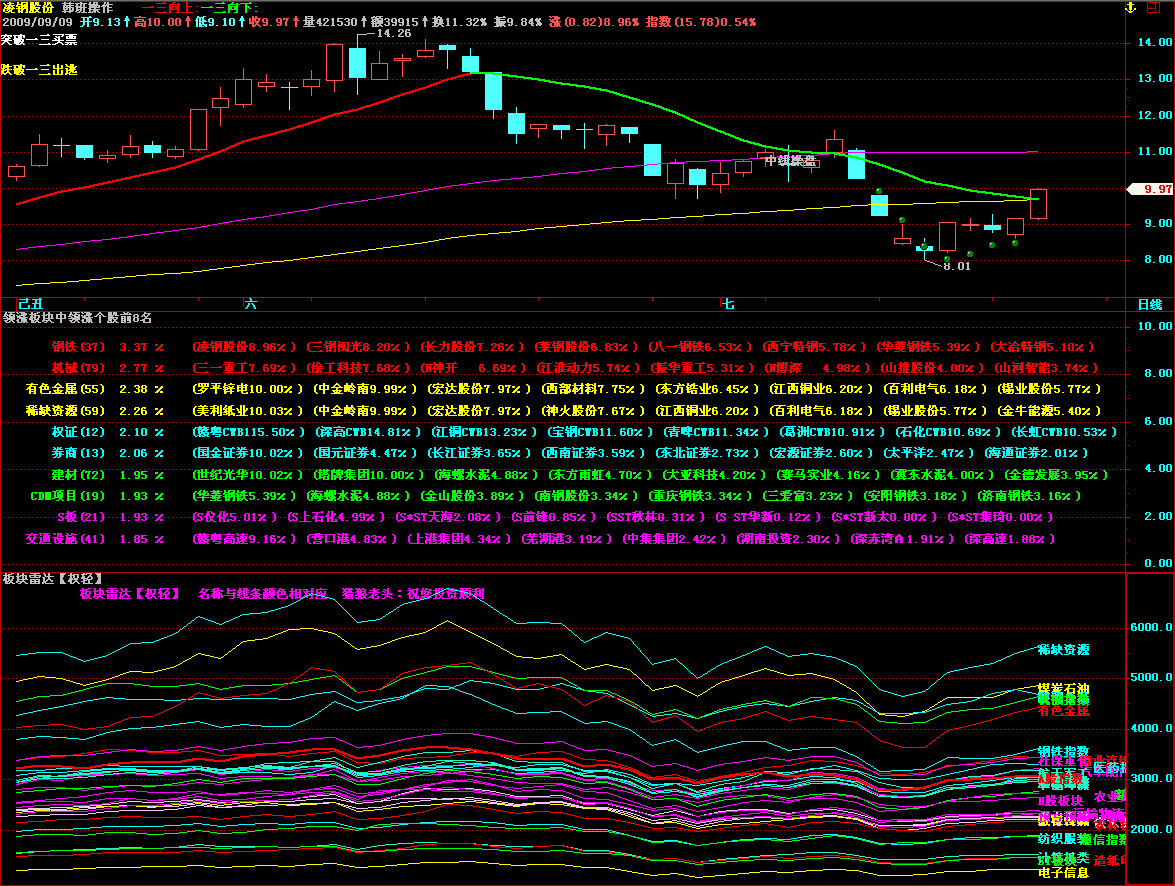This screenshot has width=1175, height=886.
Task: Click the 电子信息 line label
Action: [x=1063, y=873]
